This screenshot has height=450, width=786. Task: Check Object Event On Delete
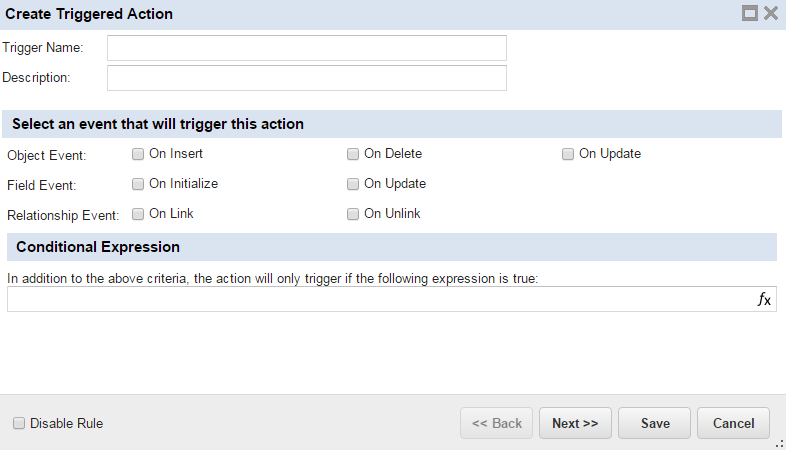point(353,154)
